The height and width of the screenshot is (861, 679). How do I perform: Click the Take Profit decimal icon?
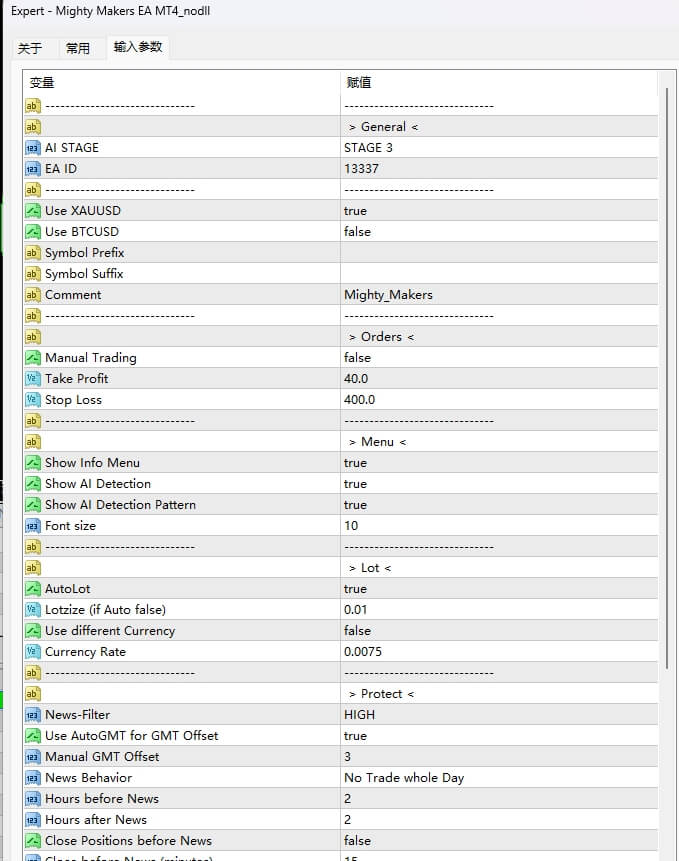[33, 379]
